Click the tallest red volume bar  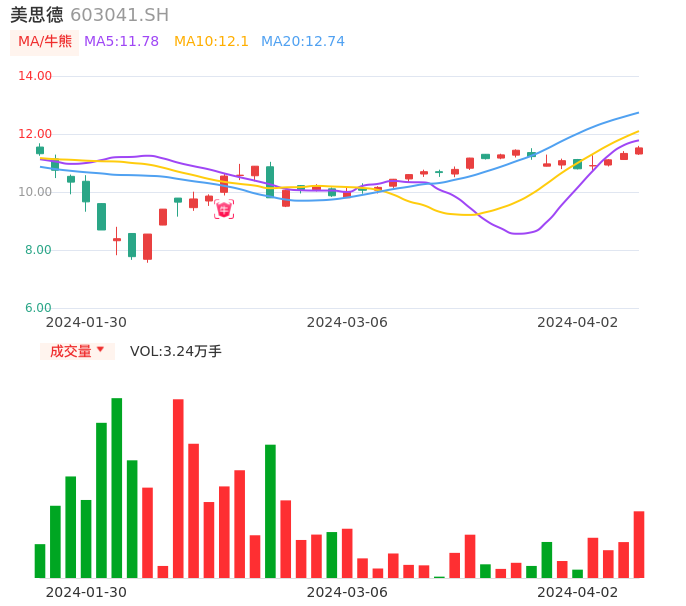(x=178, y=488)
